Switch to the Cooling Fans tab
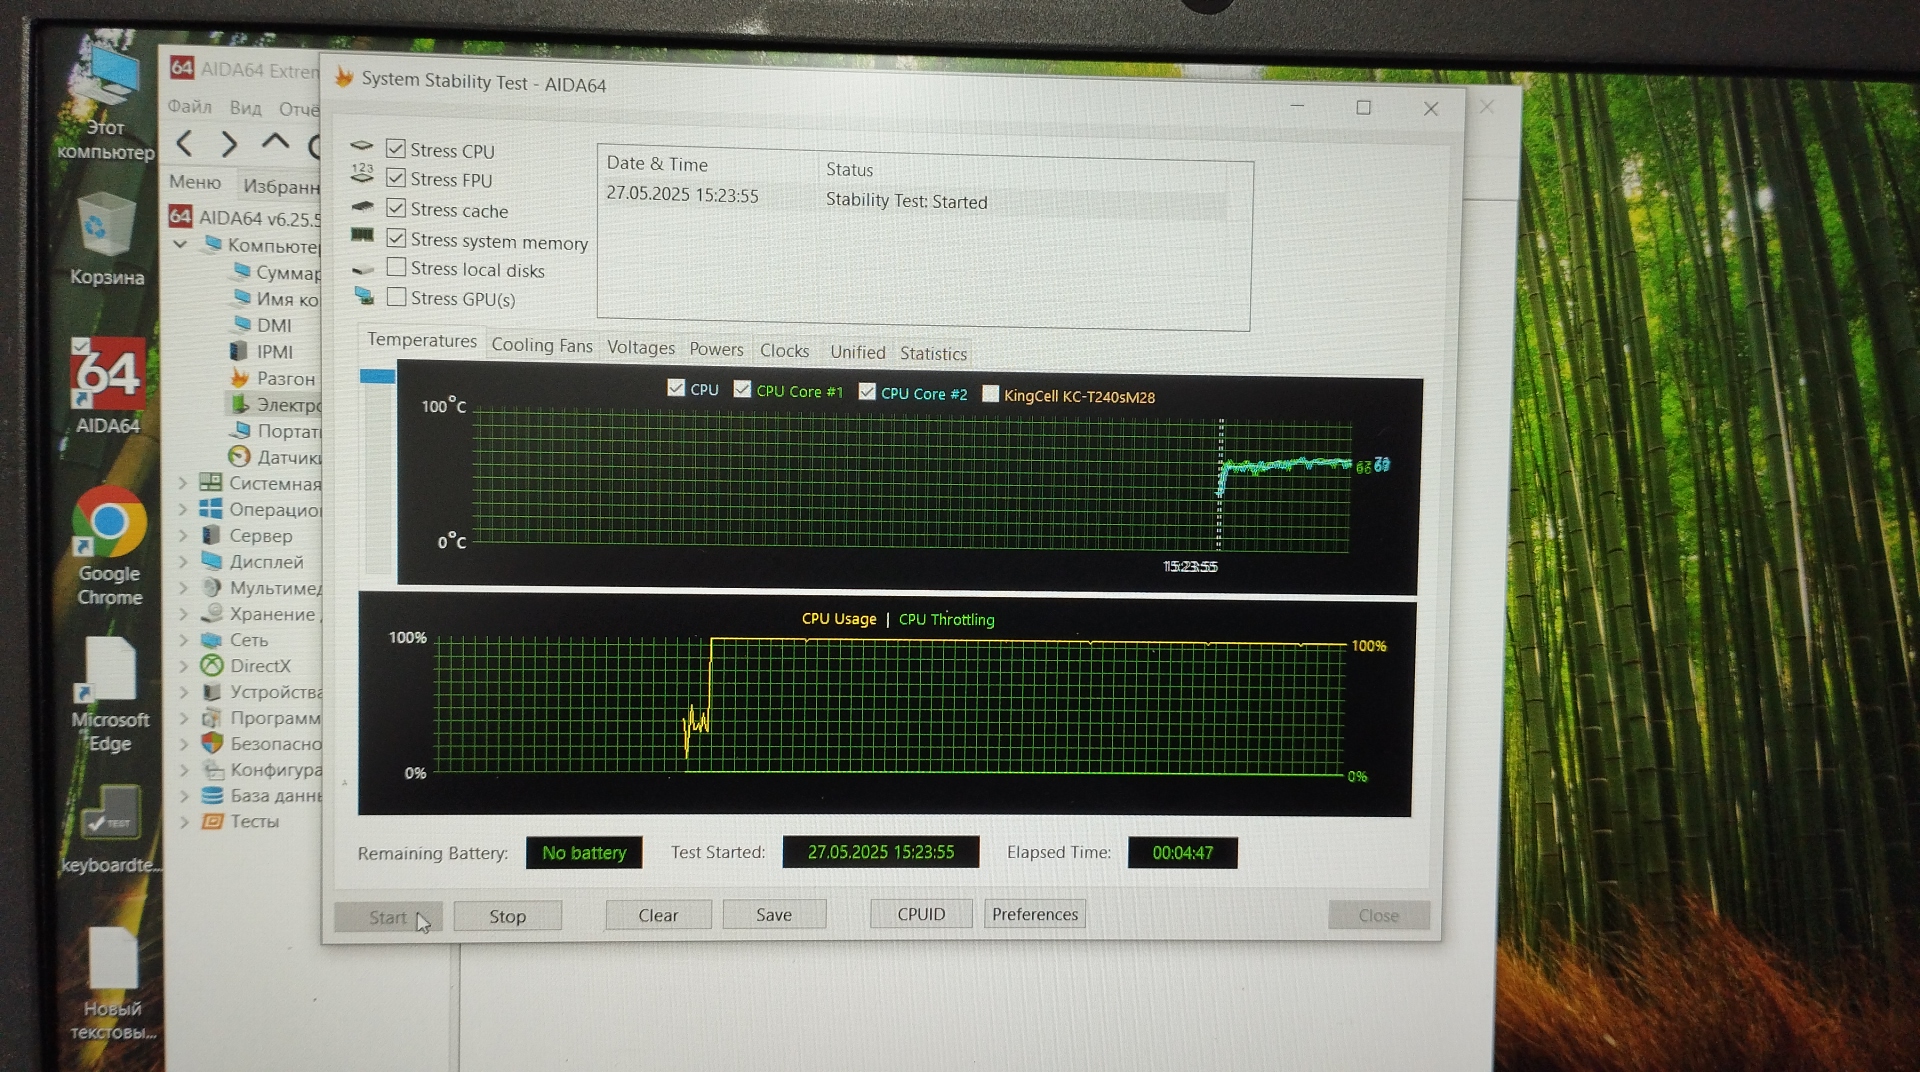 [541, 345]
